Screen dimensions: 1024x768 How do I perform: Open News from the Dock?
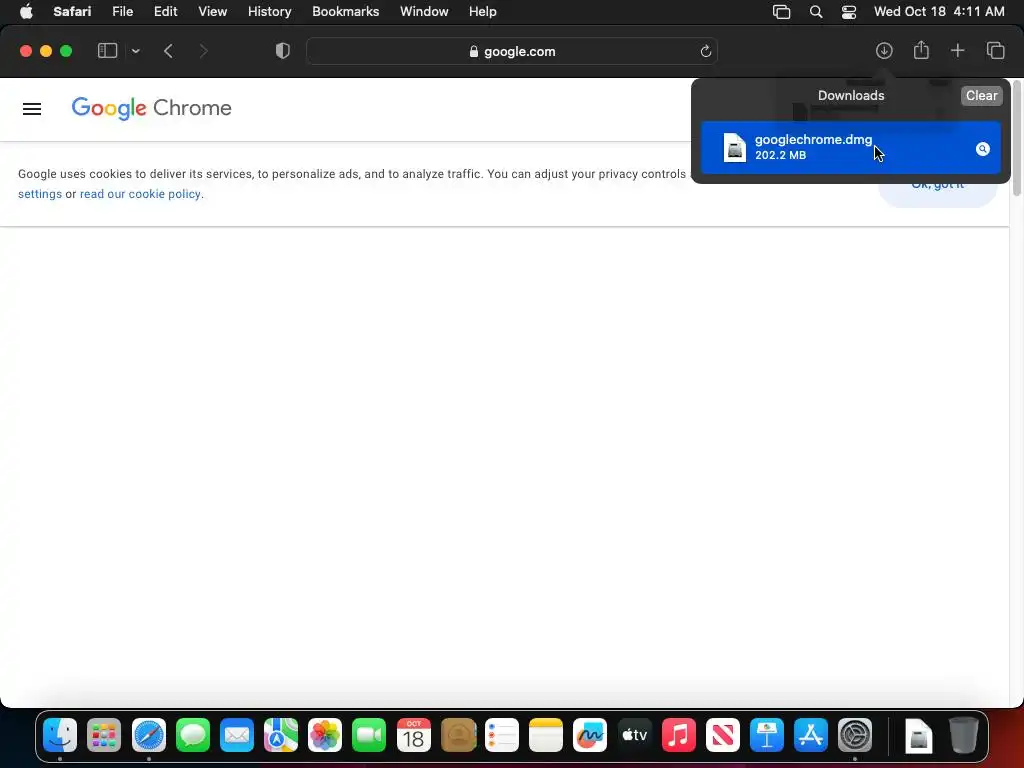coord(722,736)
